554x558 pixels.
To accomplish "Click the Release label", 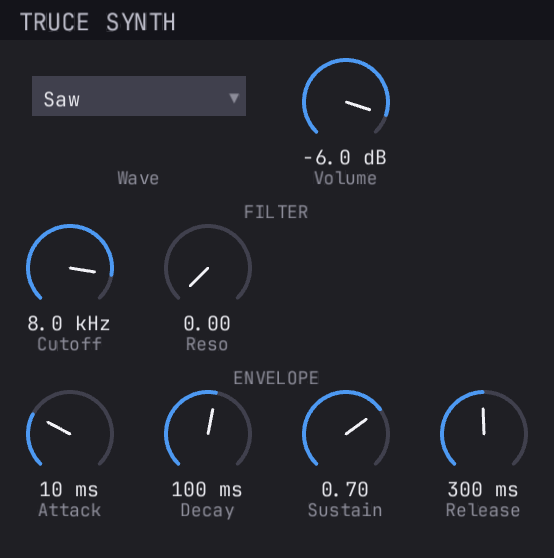I will click(x=483, y=510).
